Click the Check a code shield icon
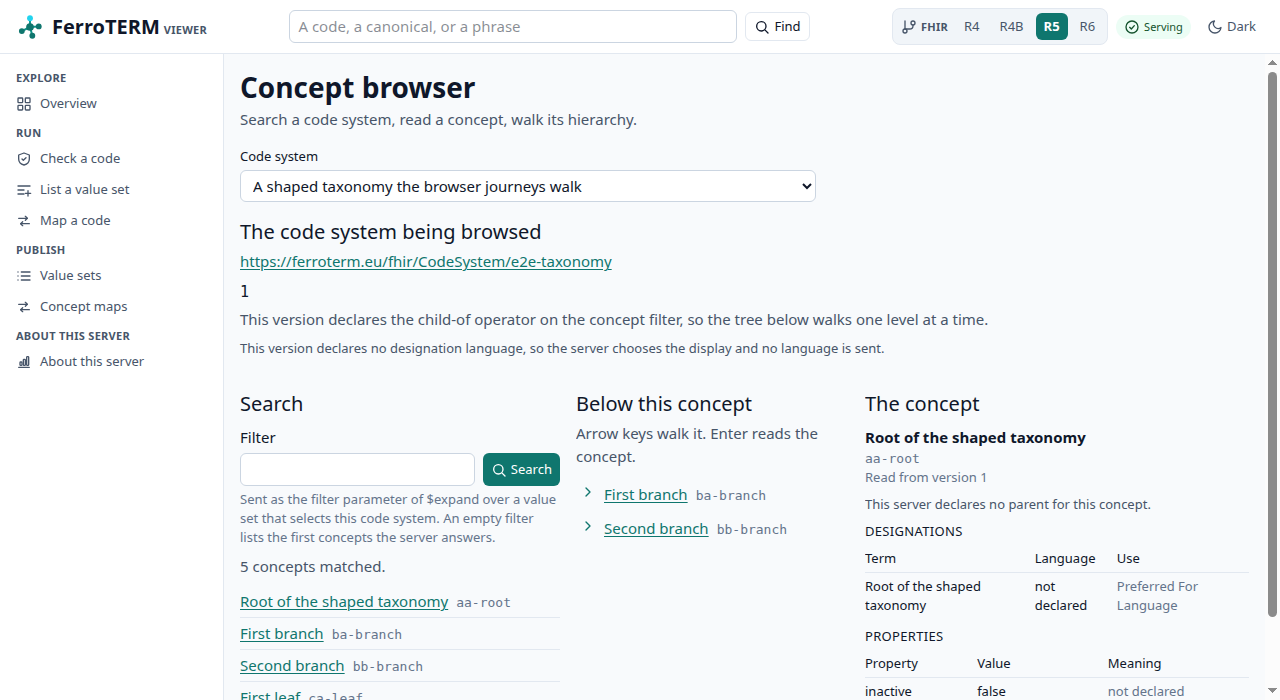This screenshot has width=1280, height=700. tap(24, 159)
